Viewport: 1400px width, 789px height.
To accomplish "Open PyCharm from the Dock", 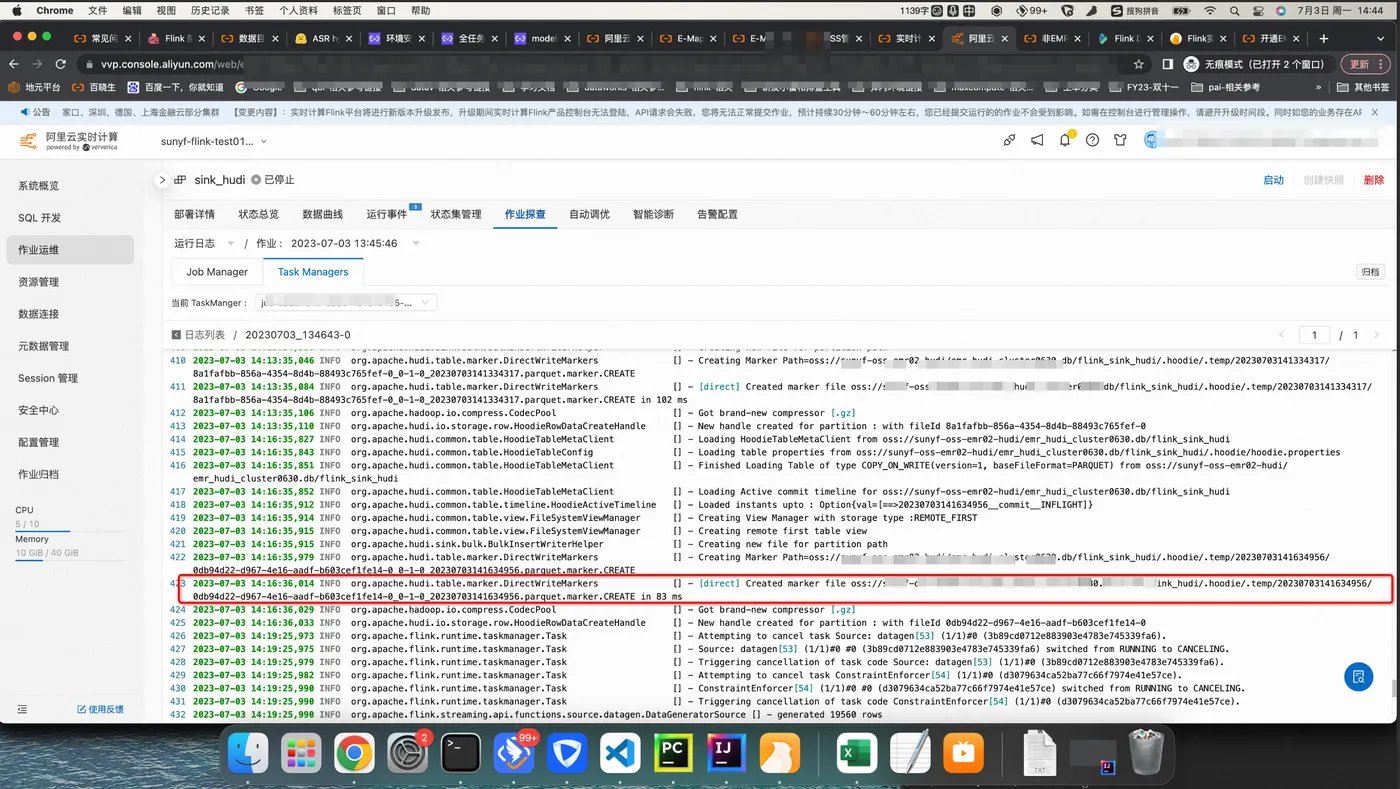I will [673, 753].
